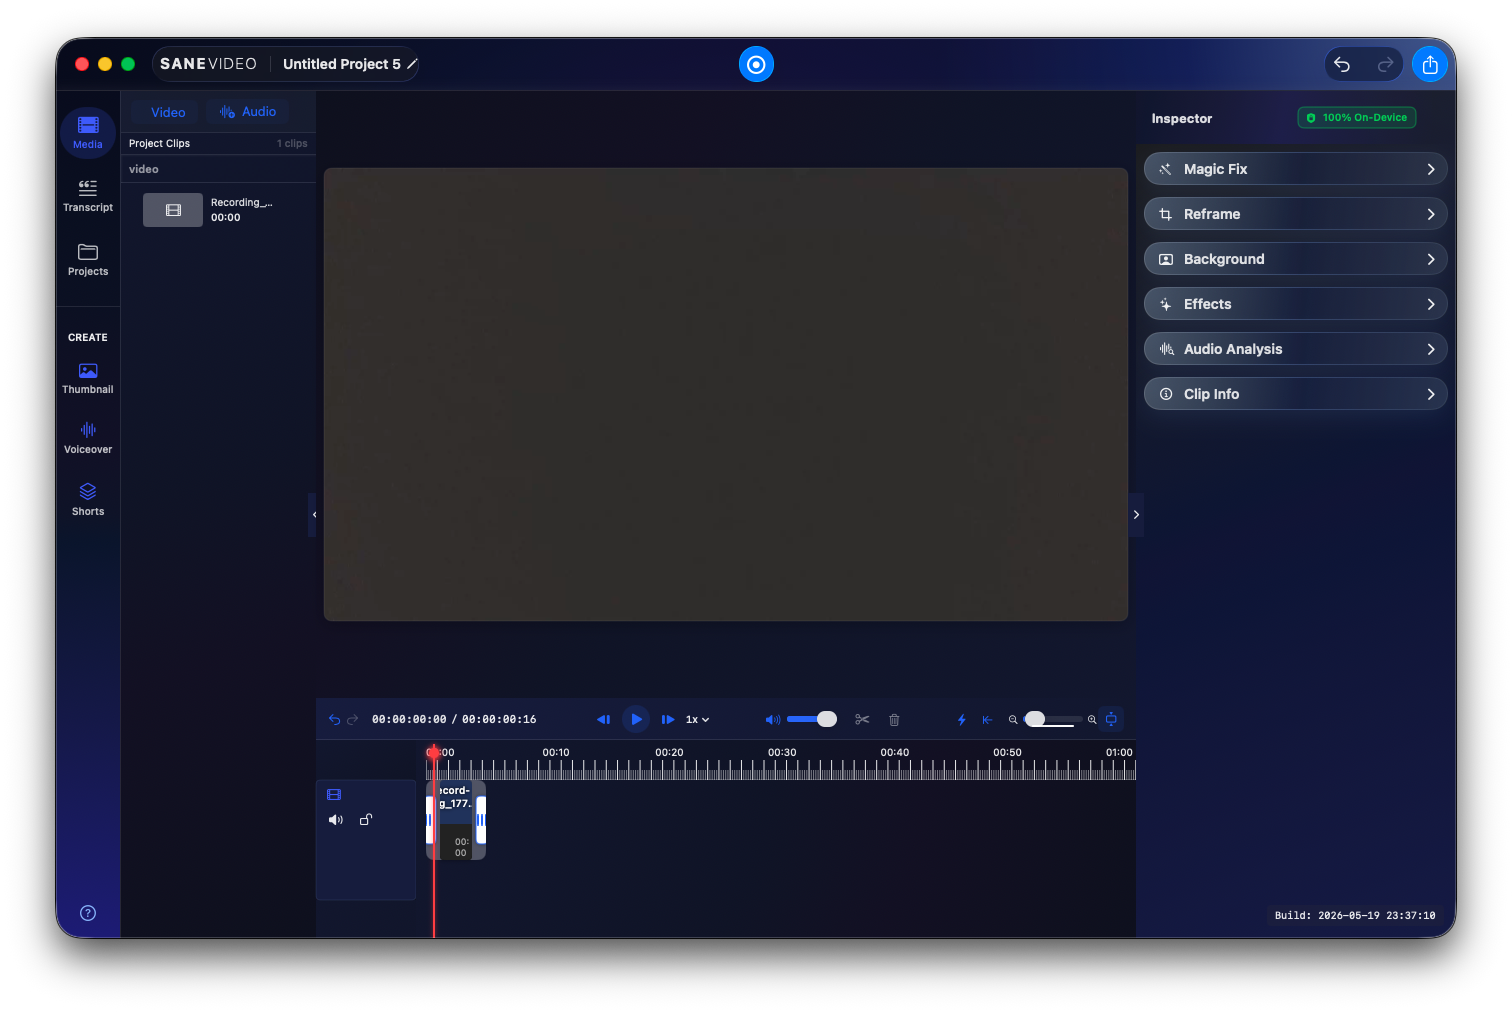
Task: Click the timeline redo arrow
Action: point(352,719)
